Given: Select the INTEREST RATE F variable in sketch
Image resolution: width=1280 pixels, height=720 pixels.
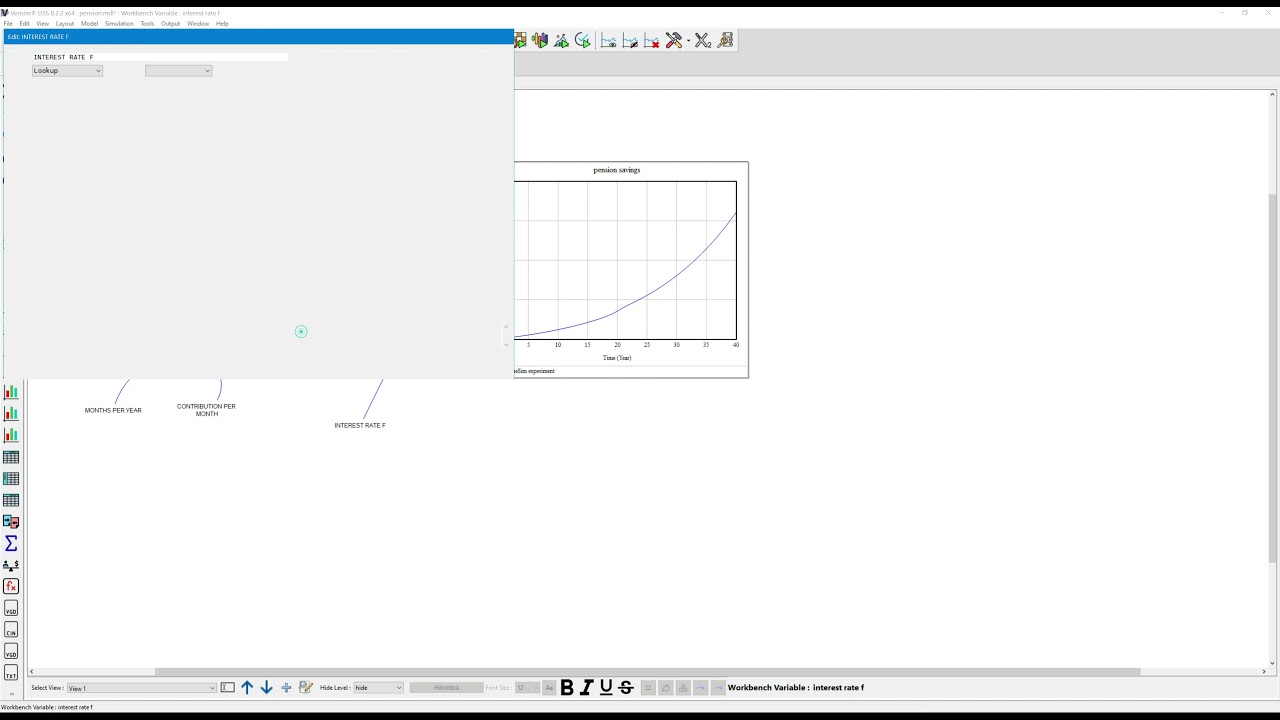Looking at the screenshot, I should [360, 425].
